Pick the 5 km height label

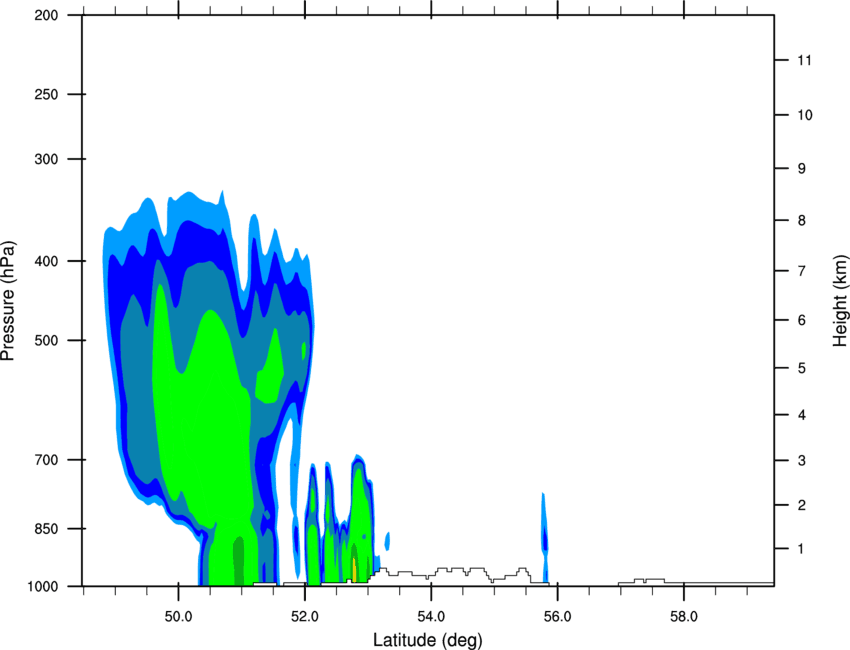[802, 369]
